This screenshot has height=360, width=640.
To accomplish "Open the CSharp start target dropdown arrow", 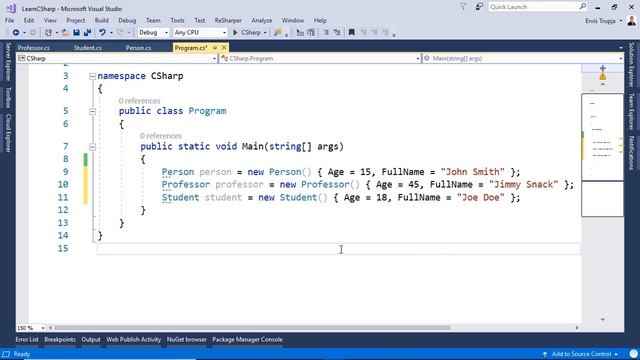I will (265, 32).
